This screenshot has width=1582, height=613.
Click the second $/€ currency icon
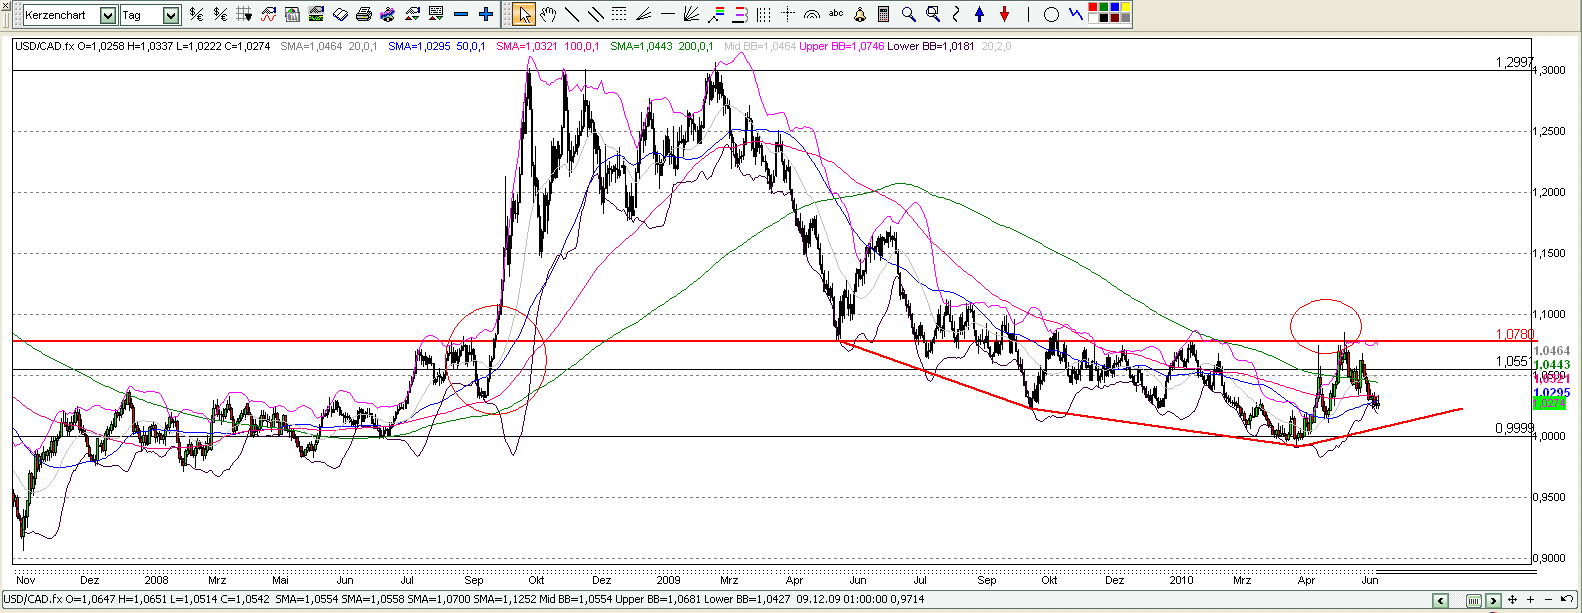pos(220,14)
